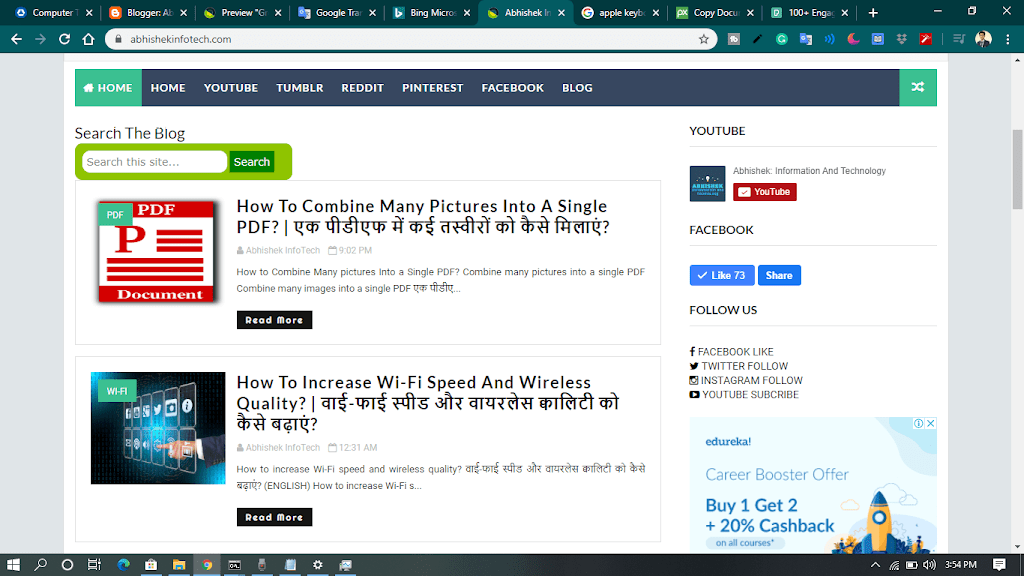
Task: Click the Search this site input field
Action: tap(154, 162)
